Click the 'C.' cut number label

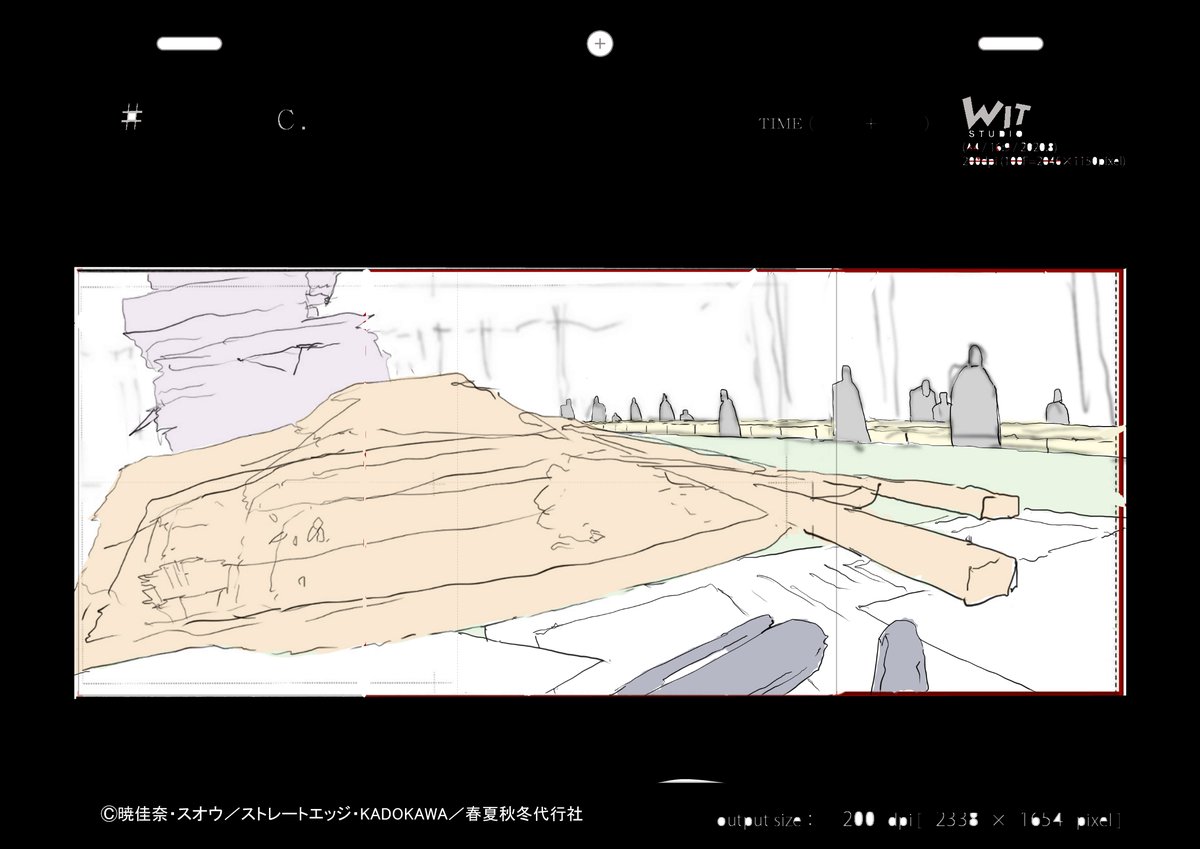click(x=292, y=121)
